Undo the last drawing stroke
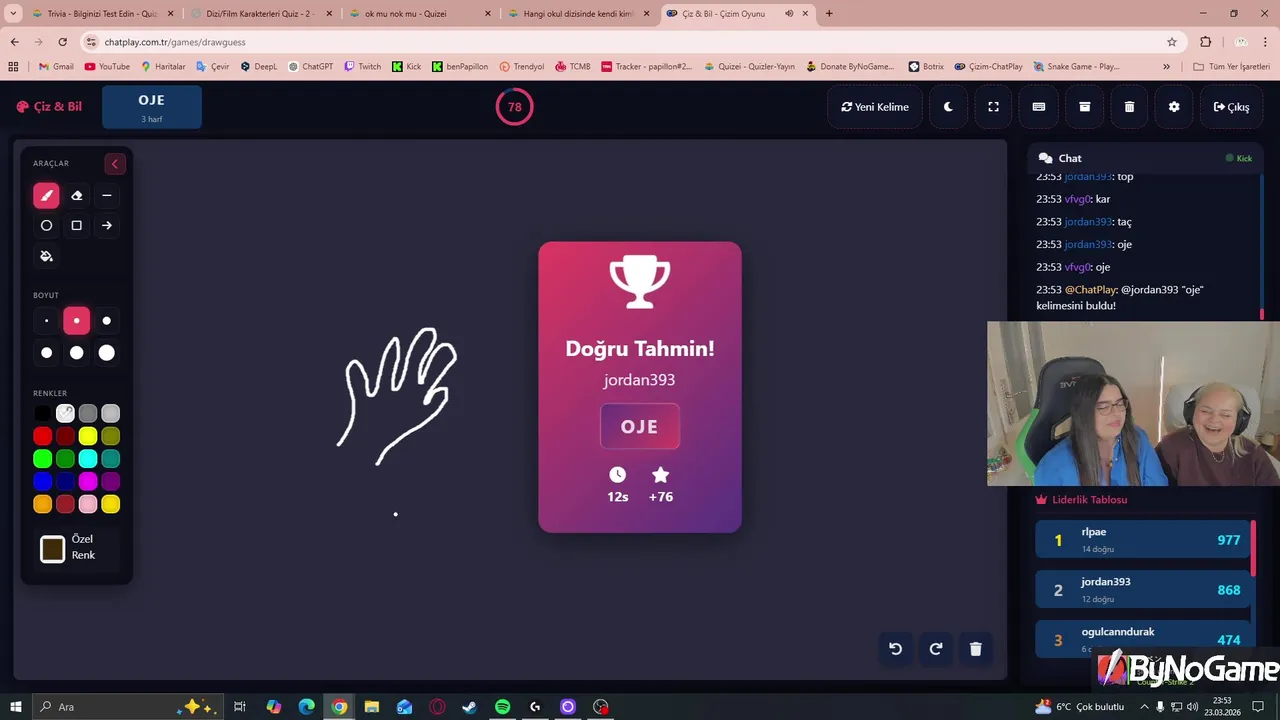This screenshot has width=1280, height=720. (895, 649)
